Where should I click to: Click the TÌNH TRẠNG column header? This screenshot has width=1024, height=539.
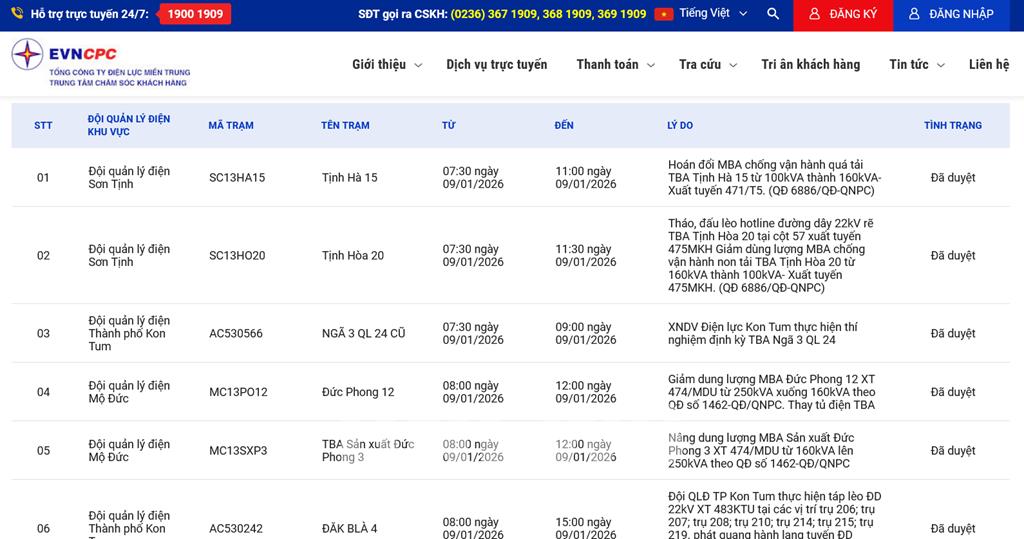pyautogui.click(x=952, y=125)
